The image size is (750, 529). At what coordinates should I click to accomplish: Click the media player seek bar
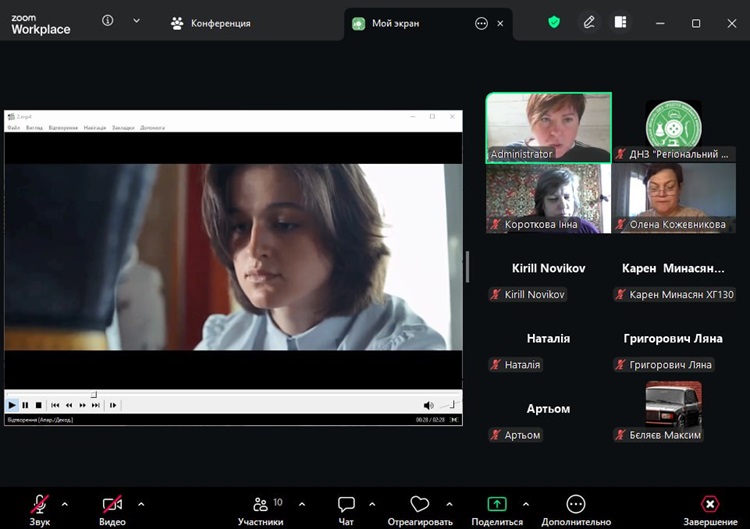click(x=230, y=394)
